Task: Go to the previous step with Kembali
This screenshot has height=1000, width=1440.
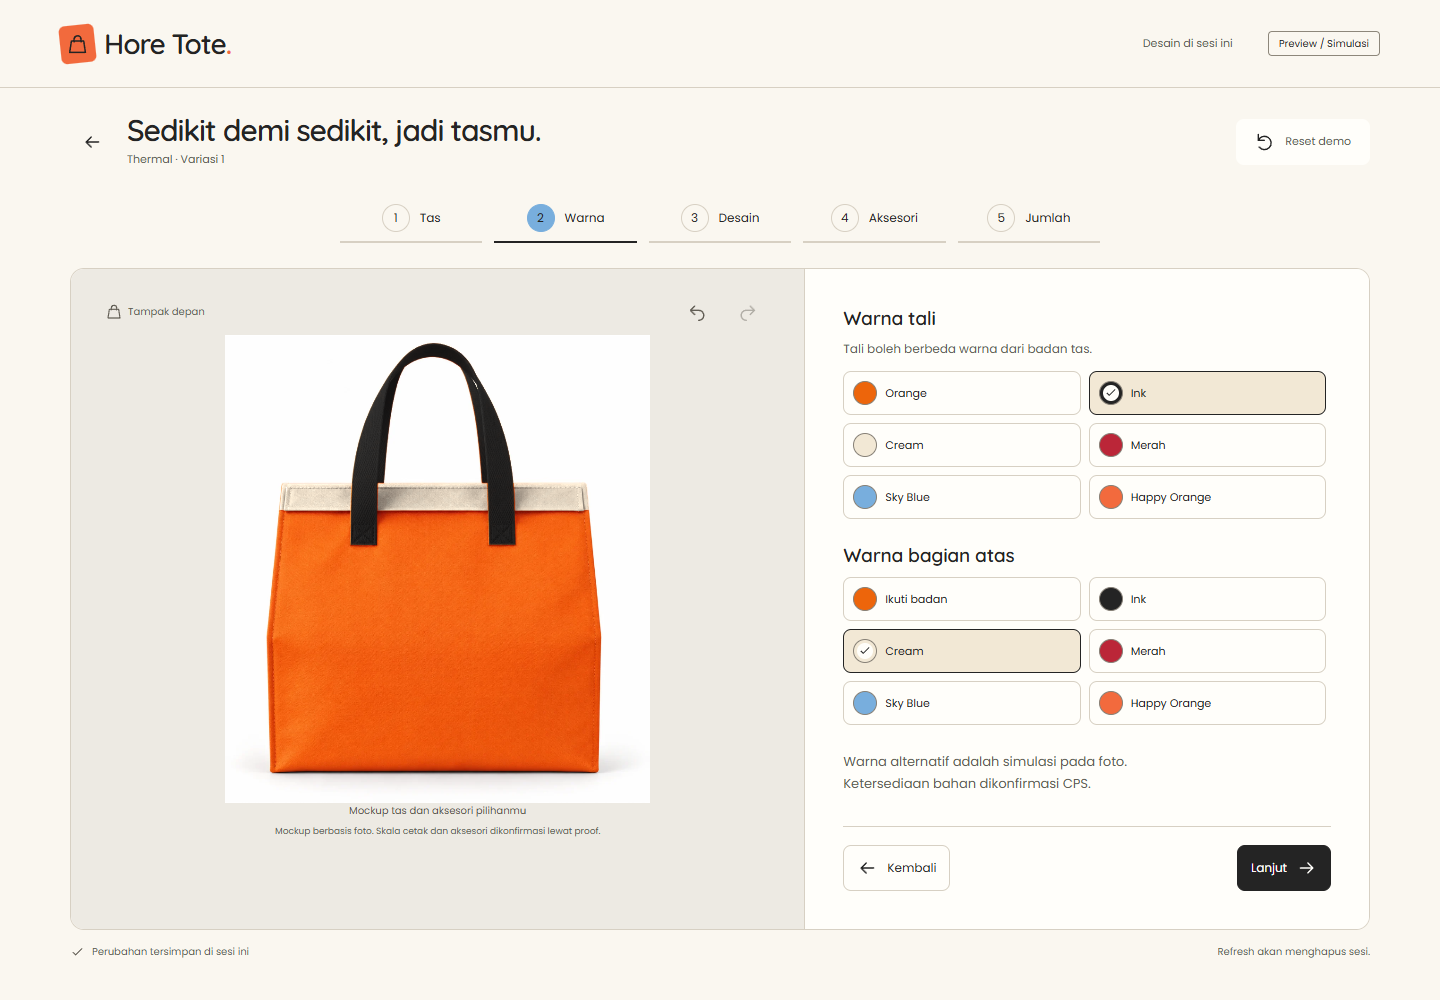Action: click(896, 868)
